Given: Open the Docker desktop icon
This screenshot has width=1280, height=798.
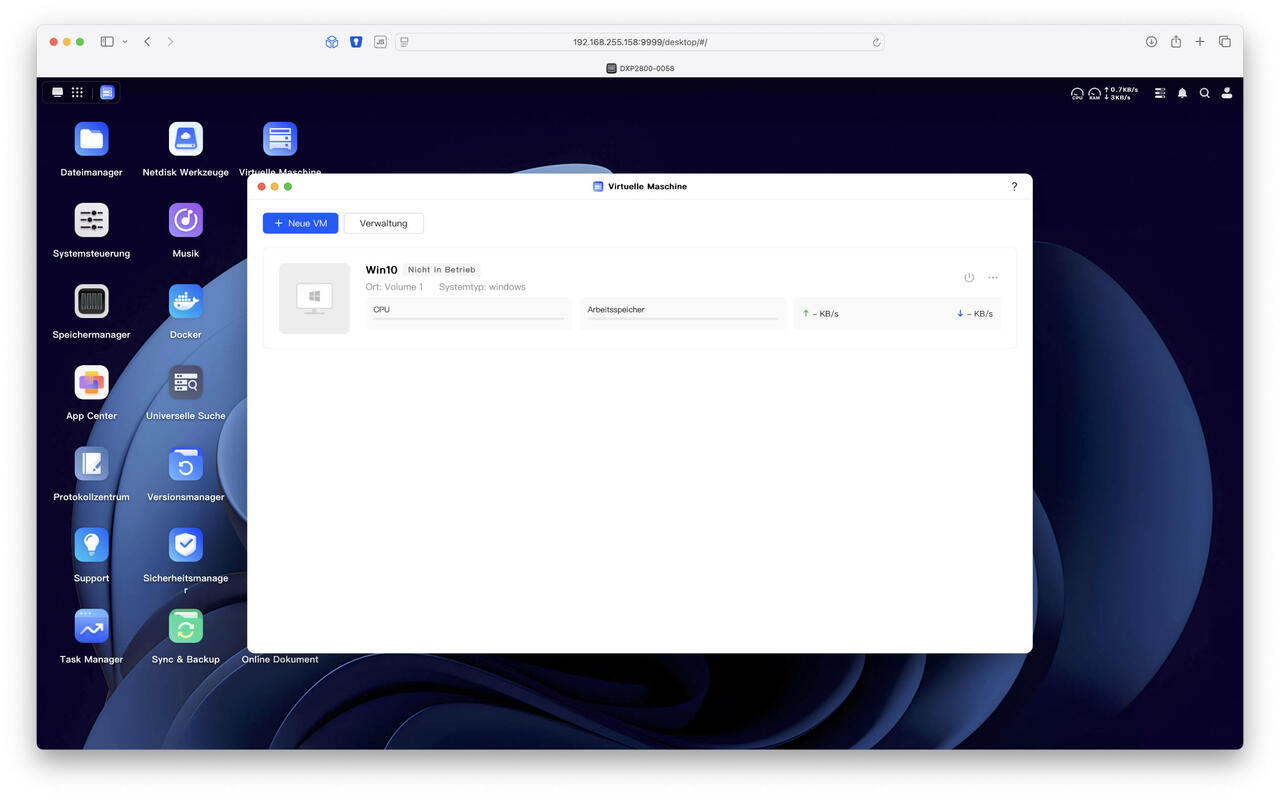Looking at the screenshot, I should (x=185, y=301).
